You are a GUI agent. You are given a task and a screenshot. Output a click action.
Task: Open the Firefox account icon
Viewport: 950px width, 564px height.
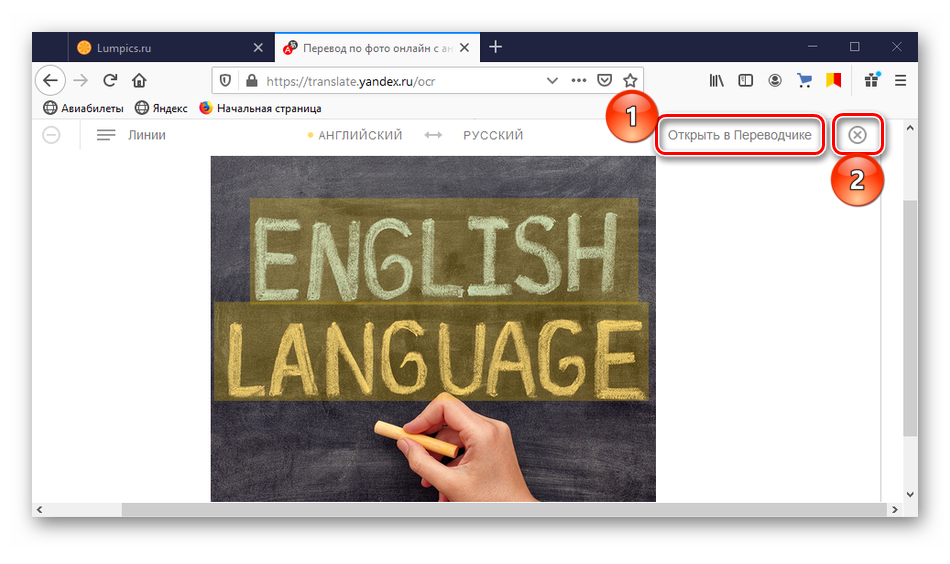(775, 81)
